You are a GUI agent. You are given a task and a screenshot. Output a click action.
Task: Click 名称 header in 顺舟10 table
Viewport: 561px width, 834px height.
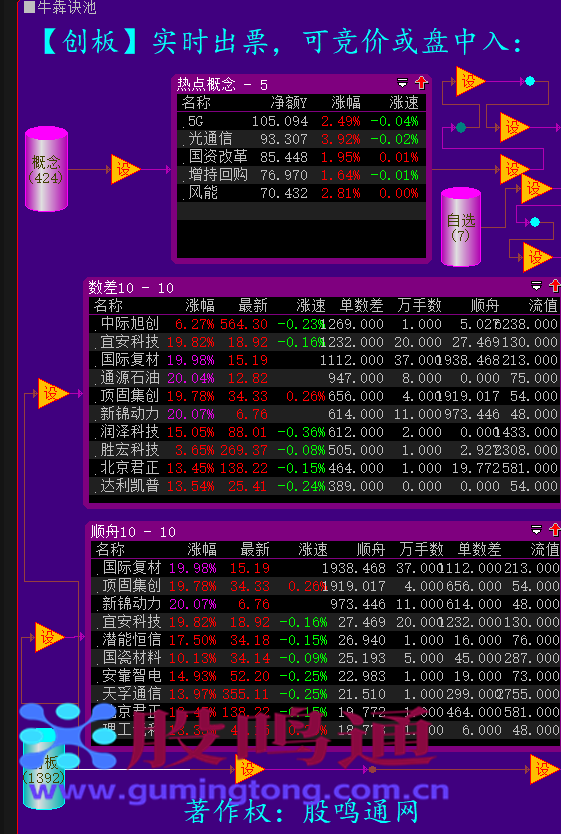click(x=110, y=549)
